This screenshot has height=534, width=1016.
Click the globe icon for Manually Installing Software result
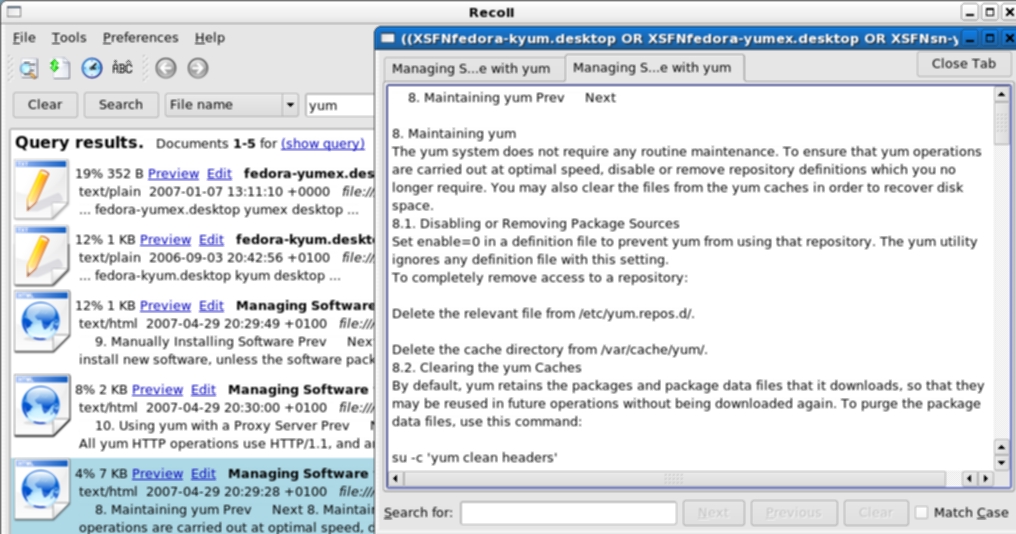click(x=41, y=321)
